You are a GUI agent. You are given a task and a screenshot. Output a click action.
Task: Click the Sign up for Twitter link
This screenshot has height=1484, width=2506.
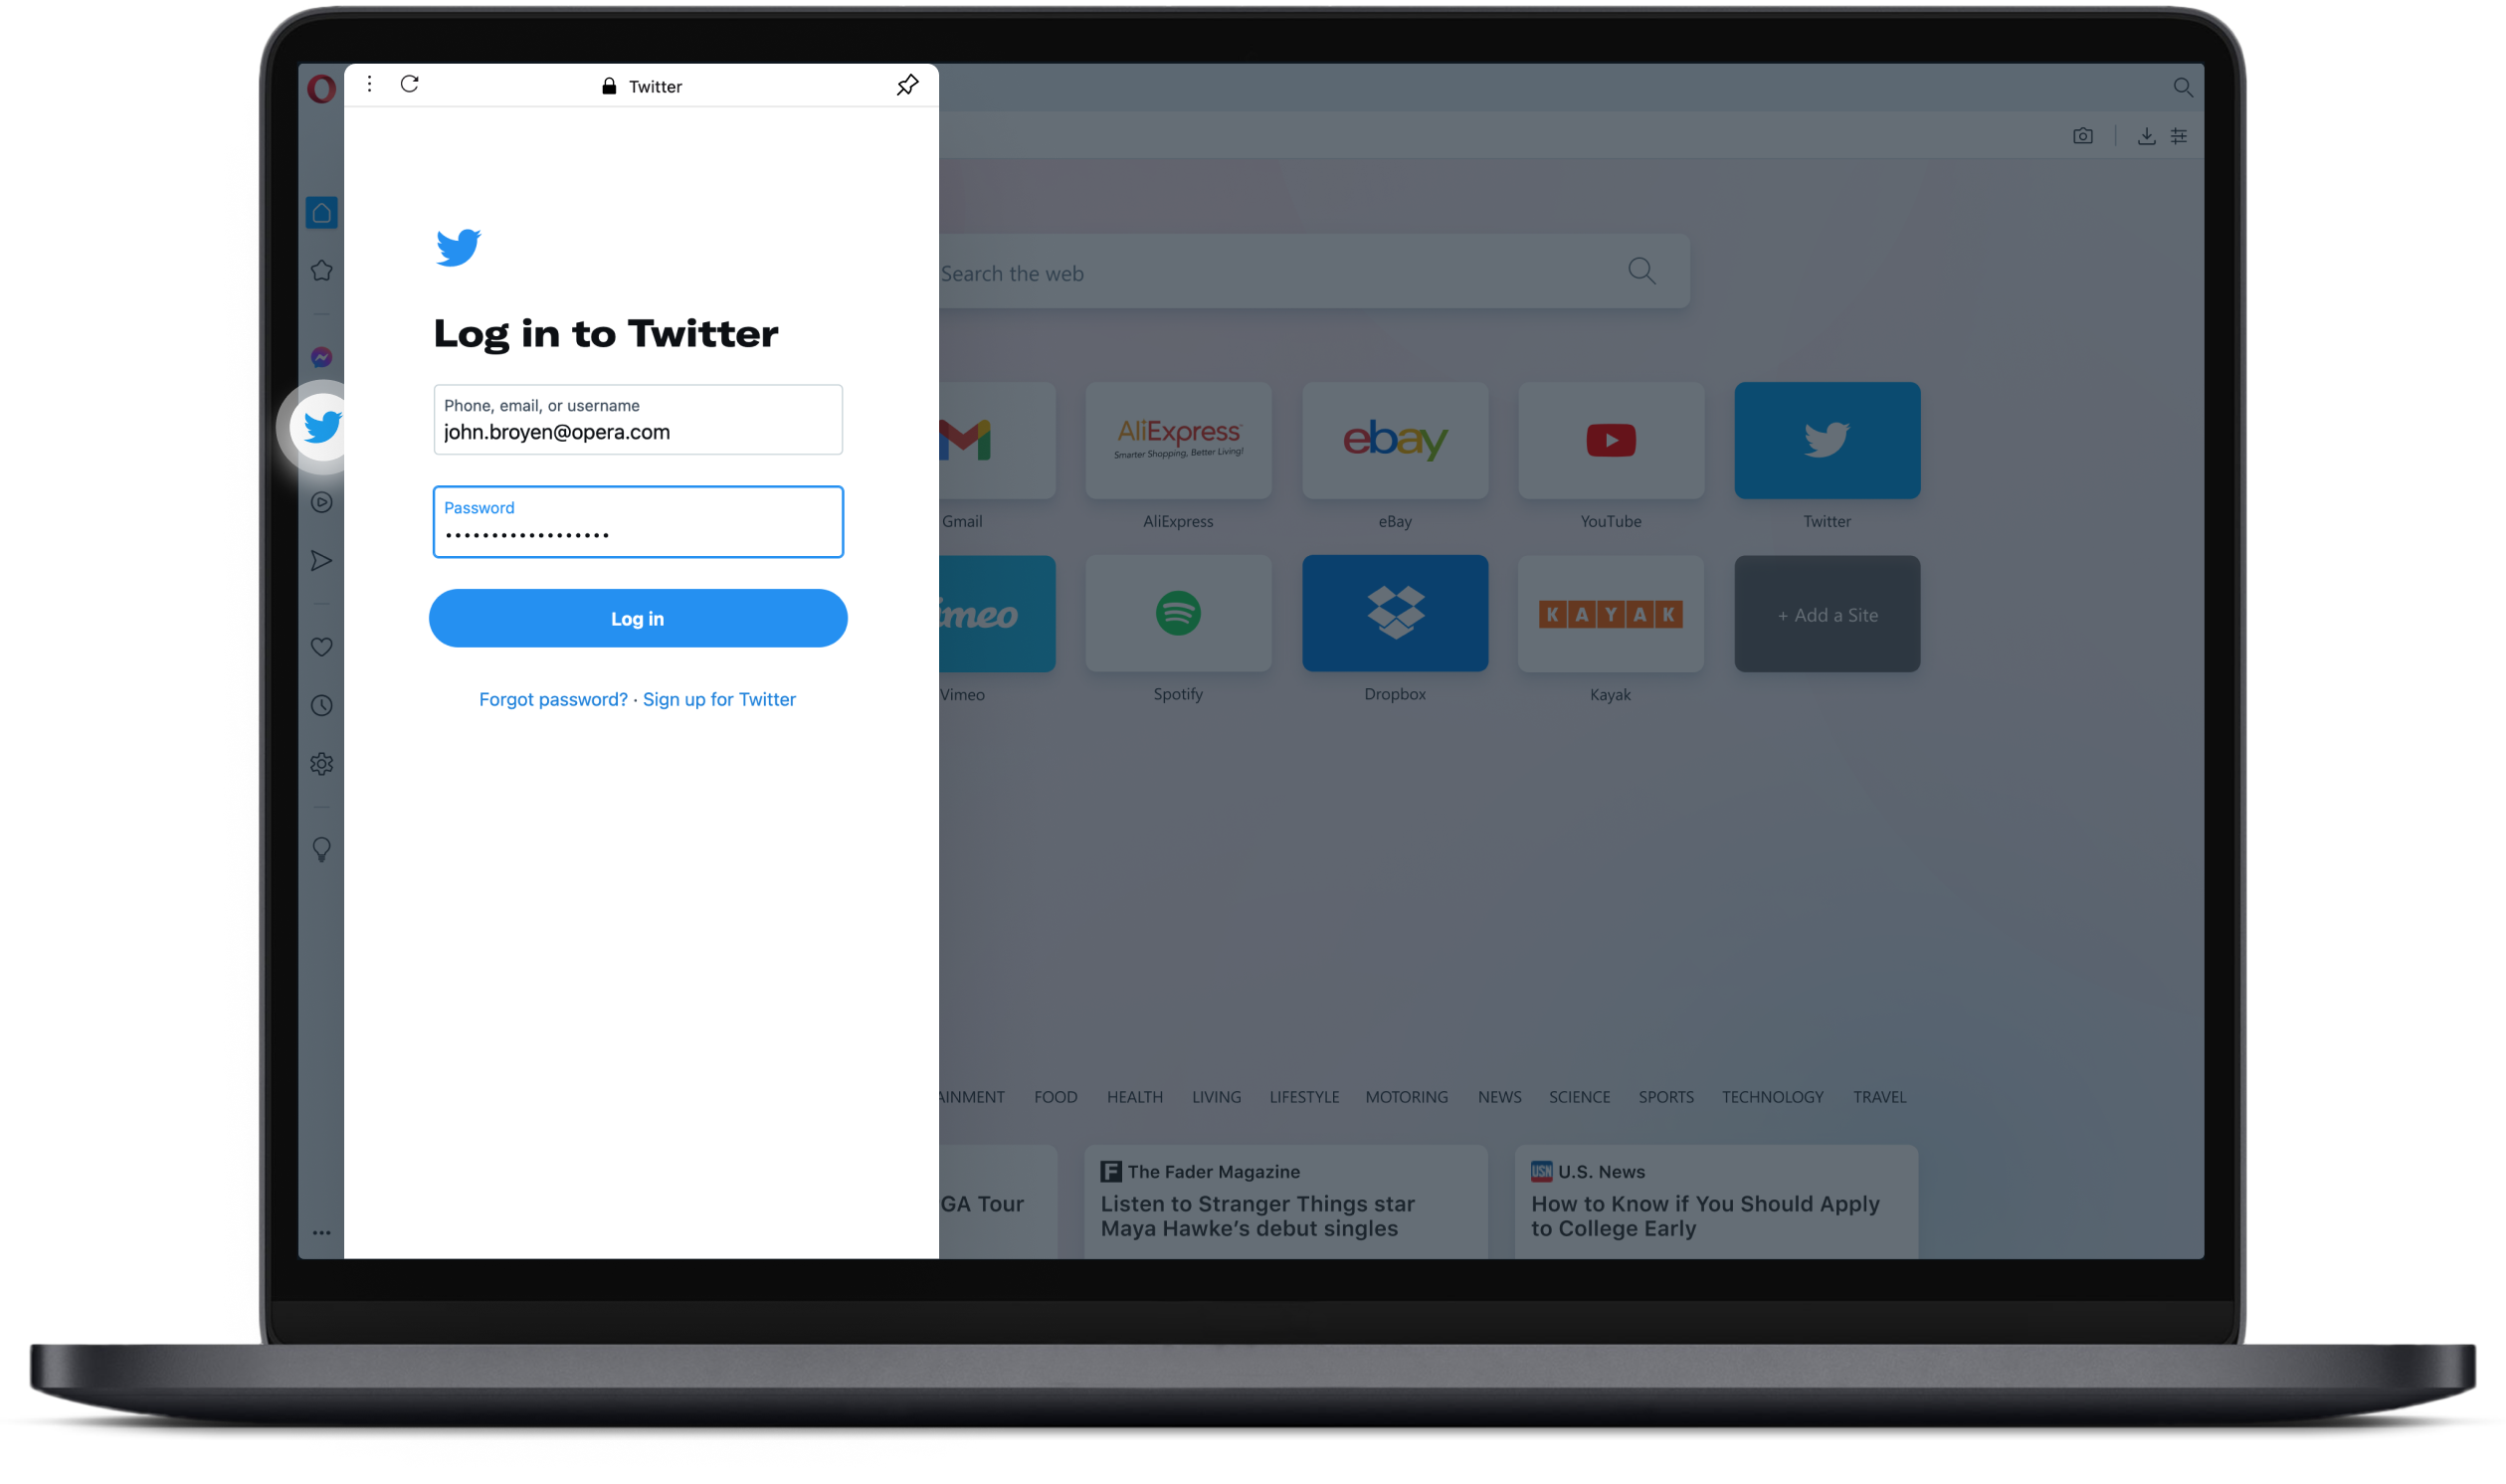pyautogui.click(x=719, y=698)
